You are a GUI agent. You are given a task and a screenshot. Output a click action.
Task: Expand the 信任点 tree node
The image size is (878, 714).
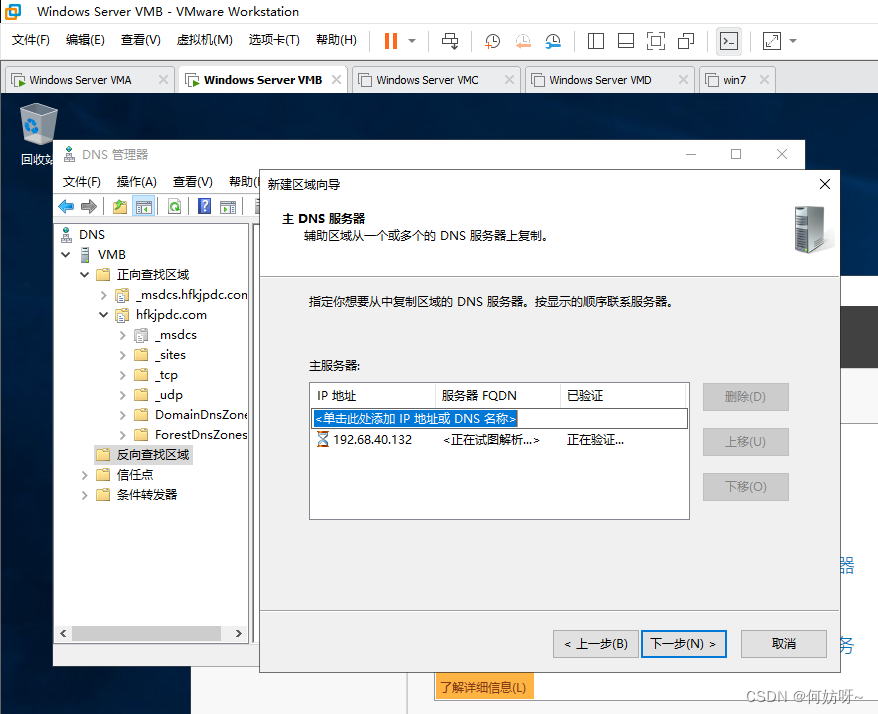pos(85,475)
